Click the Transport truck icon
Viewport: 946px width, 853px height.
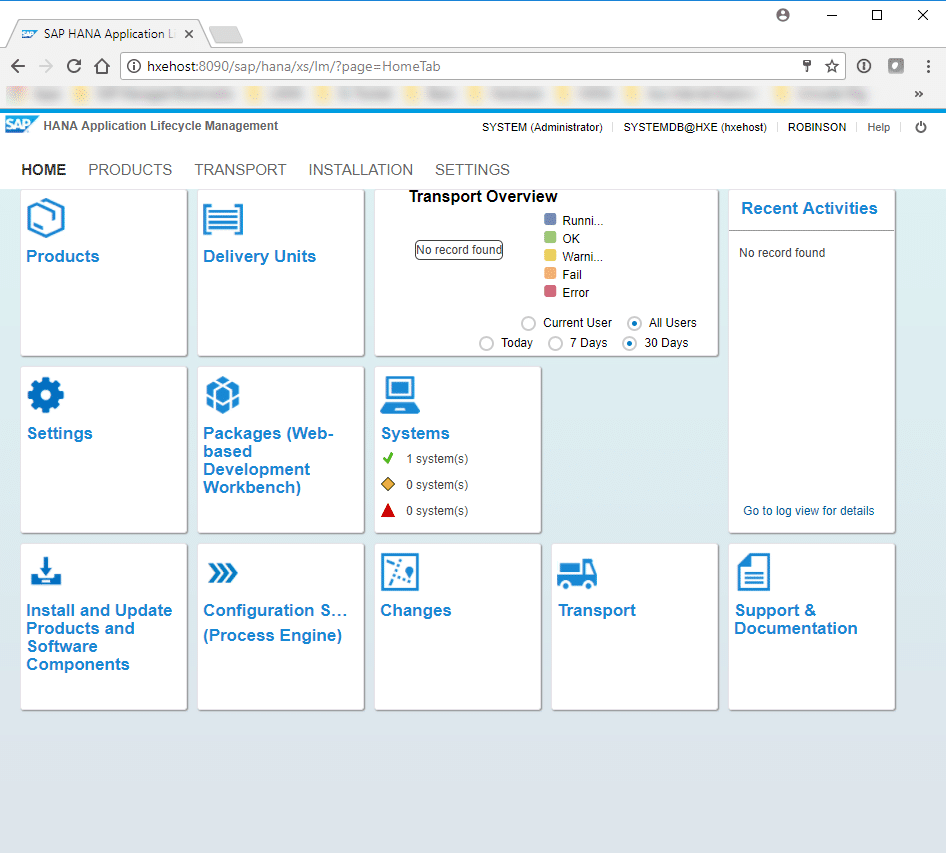tap(577, 572)
